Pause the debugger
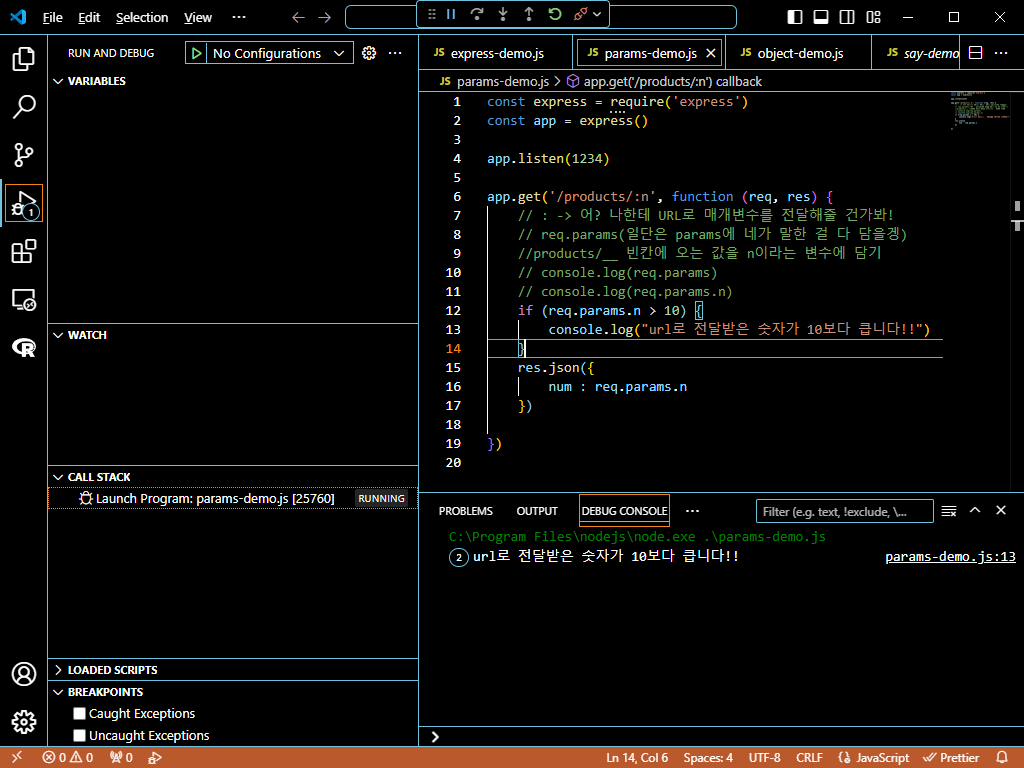The height and width of the screenshot is (768, 1024). pyautogui.click(x=451, y=14)
